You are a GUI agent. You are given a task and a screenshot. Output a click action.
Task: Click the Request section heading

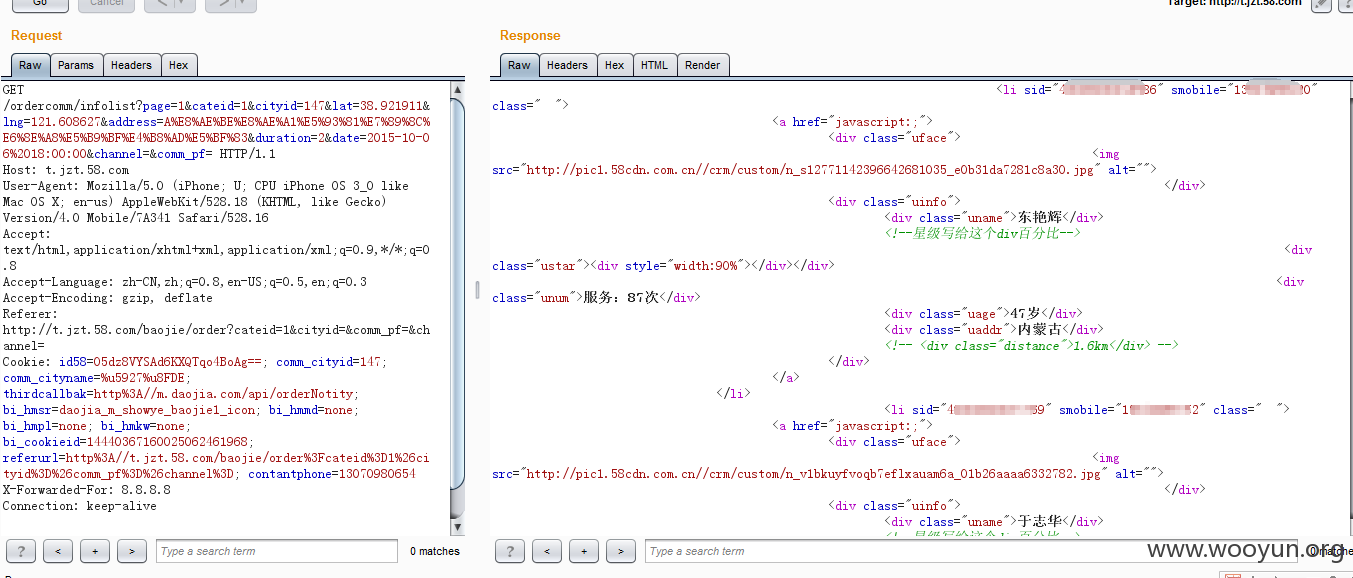[37, 35]
